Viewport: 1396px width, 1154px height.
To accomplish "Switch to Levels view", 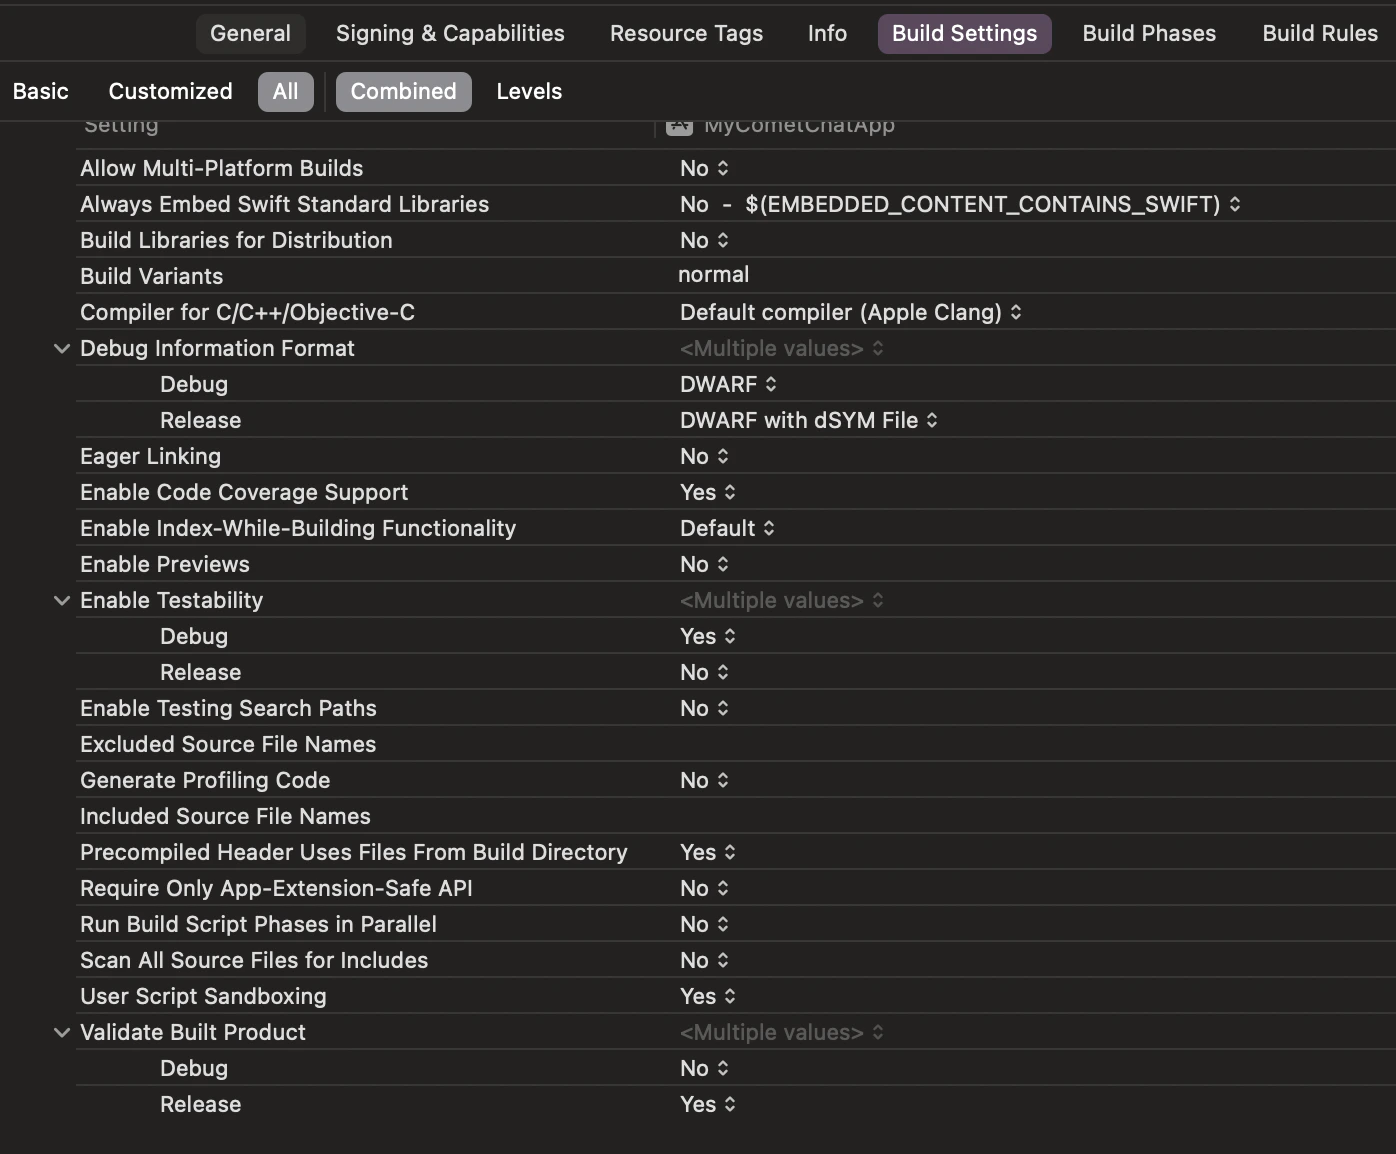I will point(529,91).
